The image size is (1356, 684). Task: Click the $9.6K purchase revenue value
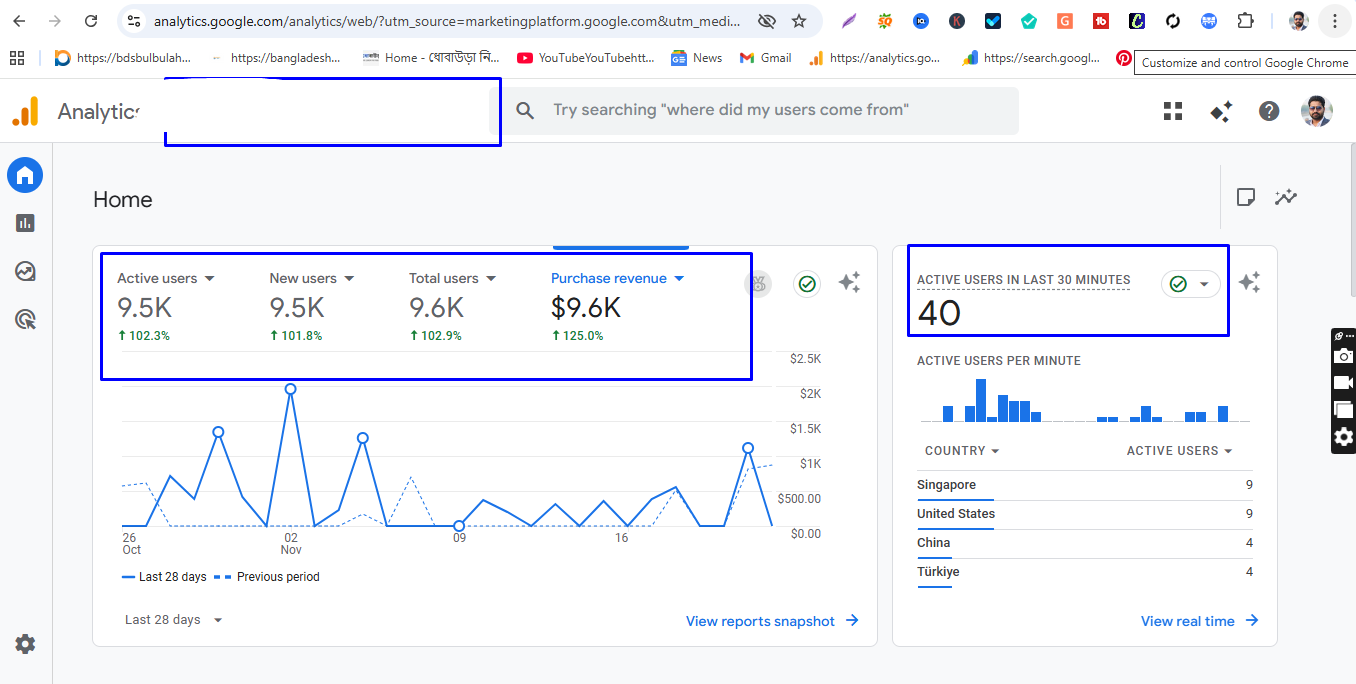[586, 307]
